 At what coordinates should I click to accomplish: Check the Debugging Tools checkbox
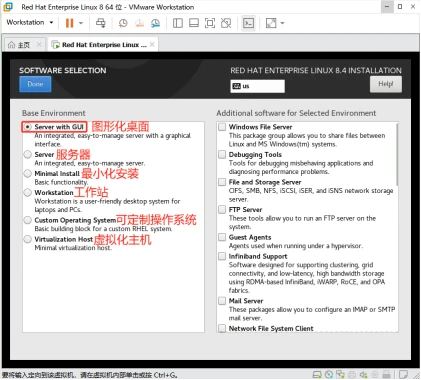222,155
